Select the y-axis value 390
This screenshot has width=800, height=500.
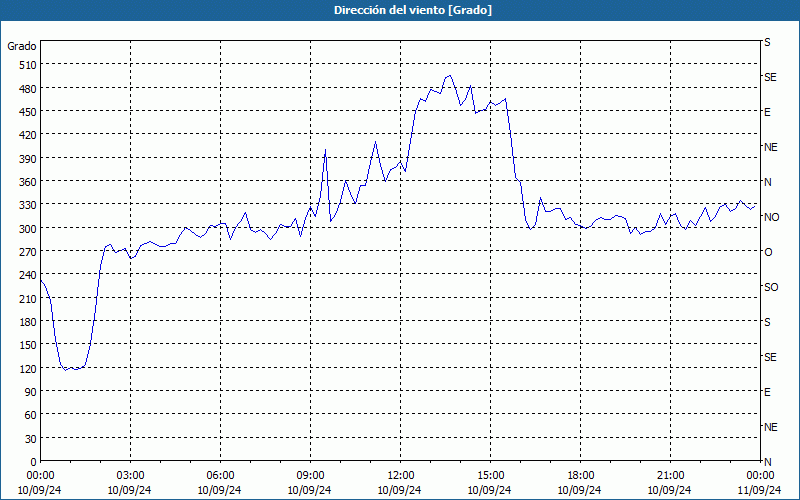(x=29, y=158)
